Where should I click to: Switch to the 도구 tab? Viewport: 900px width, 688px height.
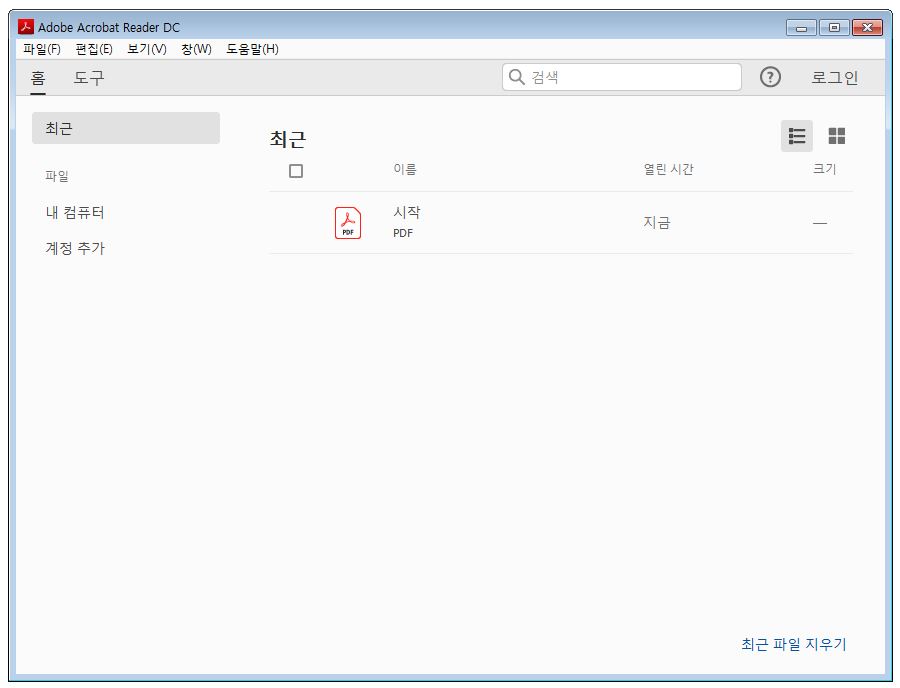point(88,77)
